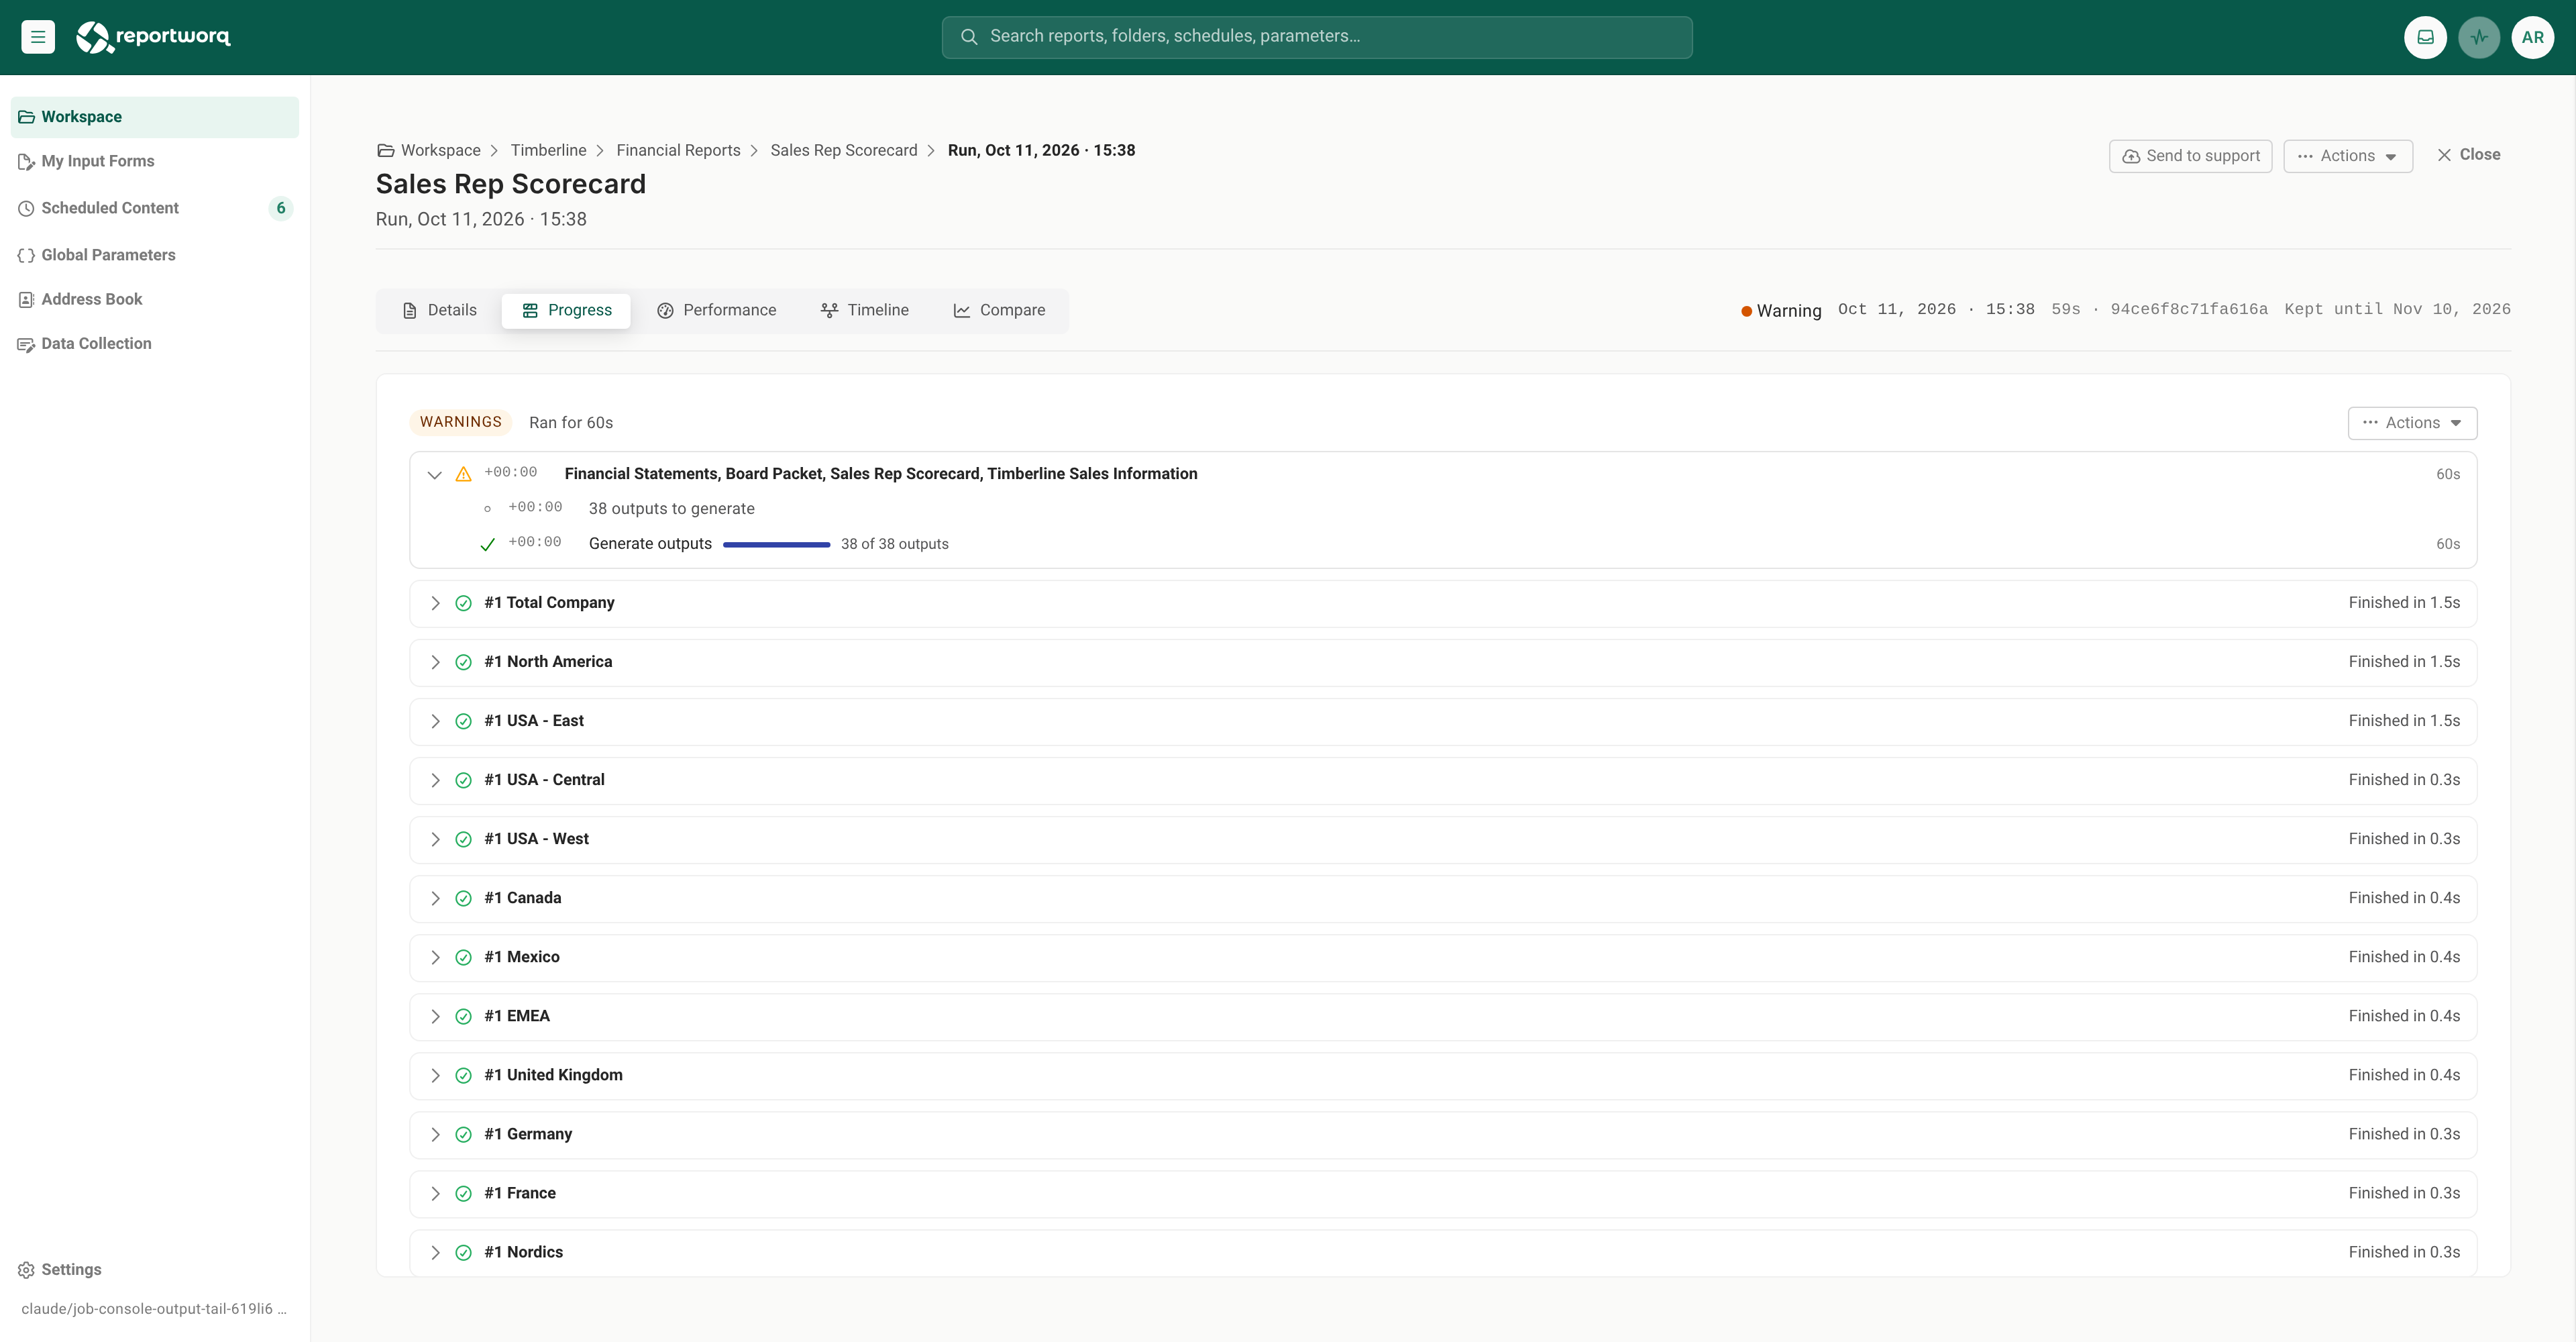Click green check icon beside Canada
Image resolution: width=2576 pixels, height=1342 pixels.
(463, 898)
